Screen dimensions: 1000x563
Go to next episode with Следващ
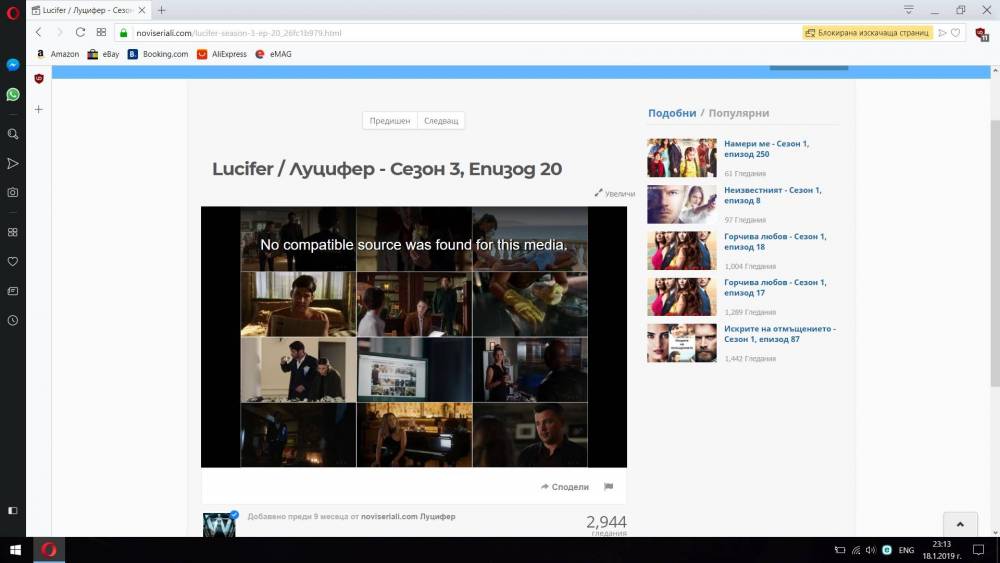(x=441, y=121)
